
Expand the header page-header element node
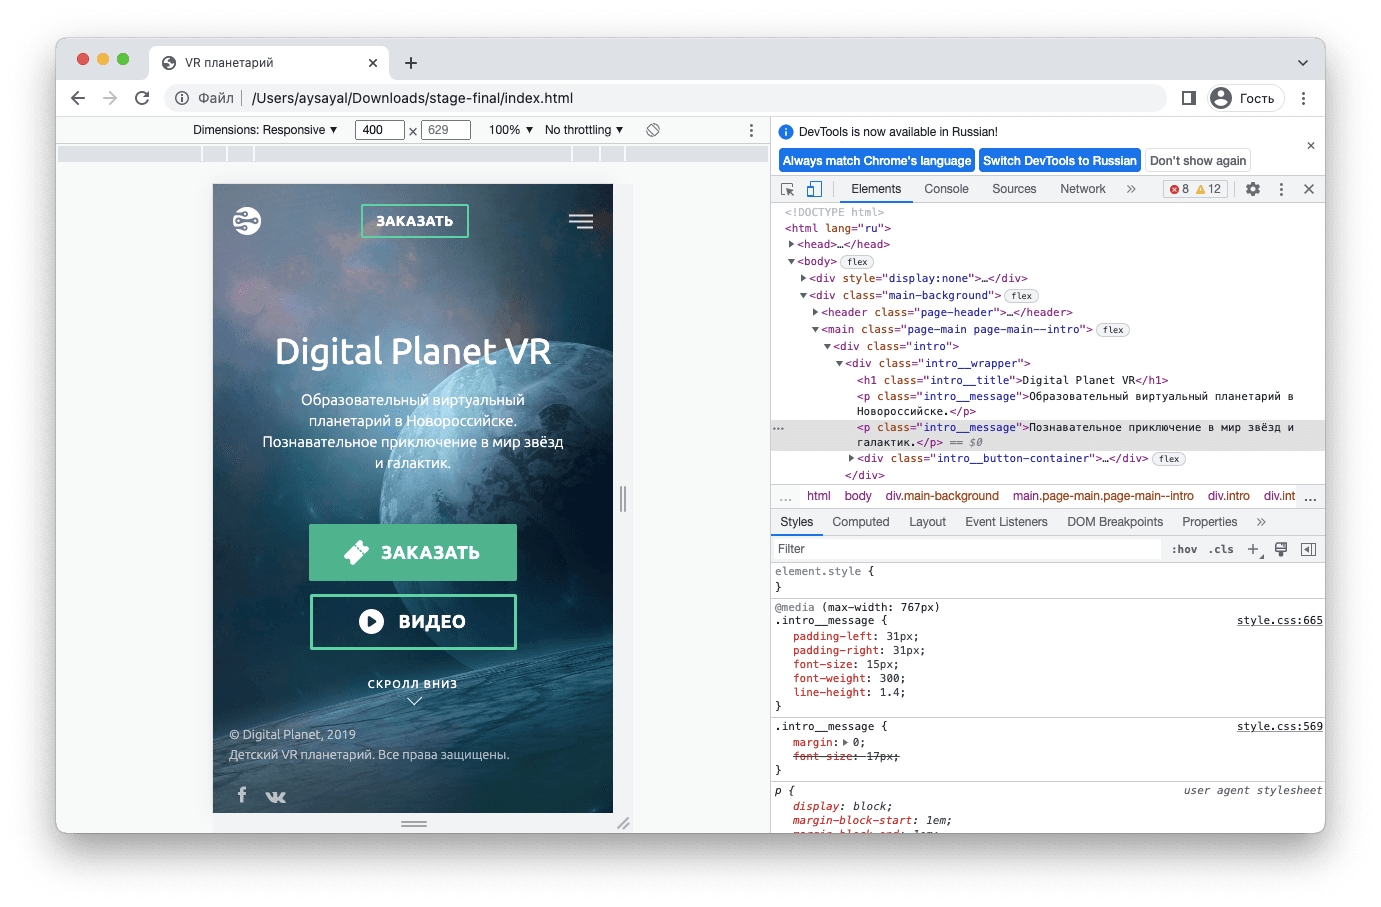click(x=816, y=312)
